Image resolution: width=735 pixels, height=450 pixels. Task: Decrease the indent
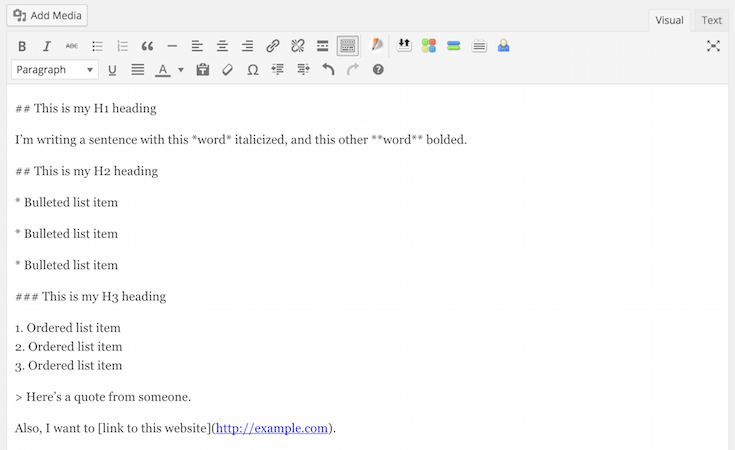(278, 70)
